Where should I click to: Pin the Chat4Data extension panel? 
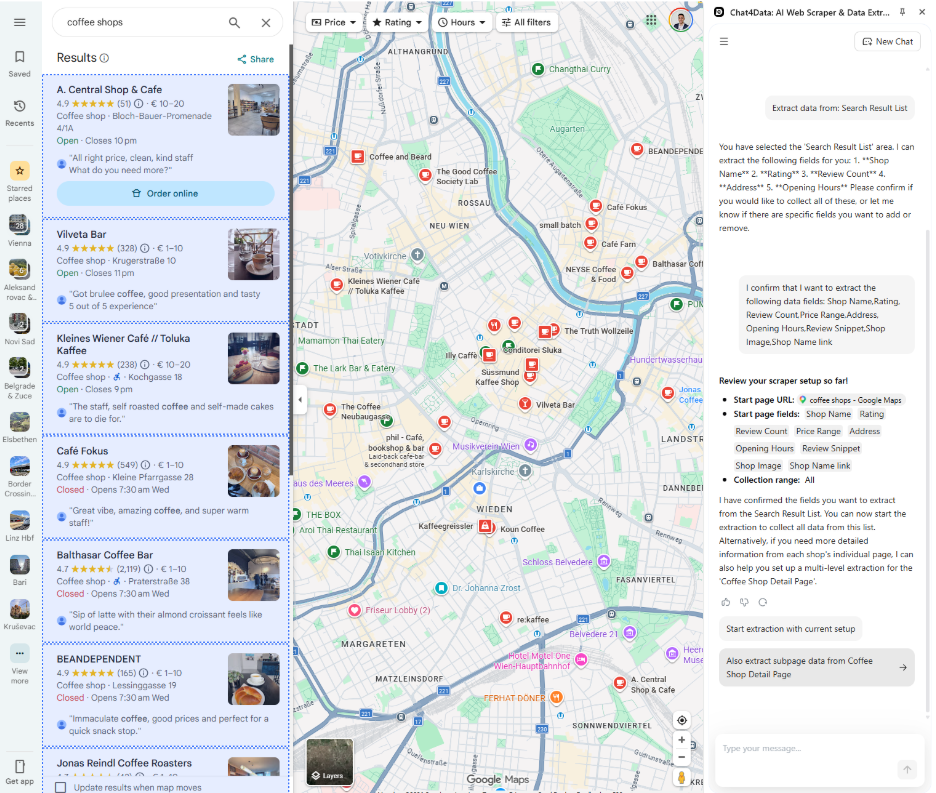[903, 12]
